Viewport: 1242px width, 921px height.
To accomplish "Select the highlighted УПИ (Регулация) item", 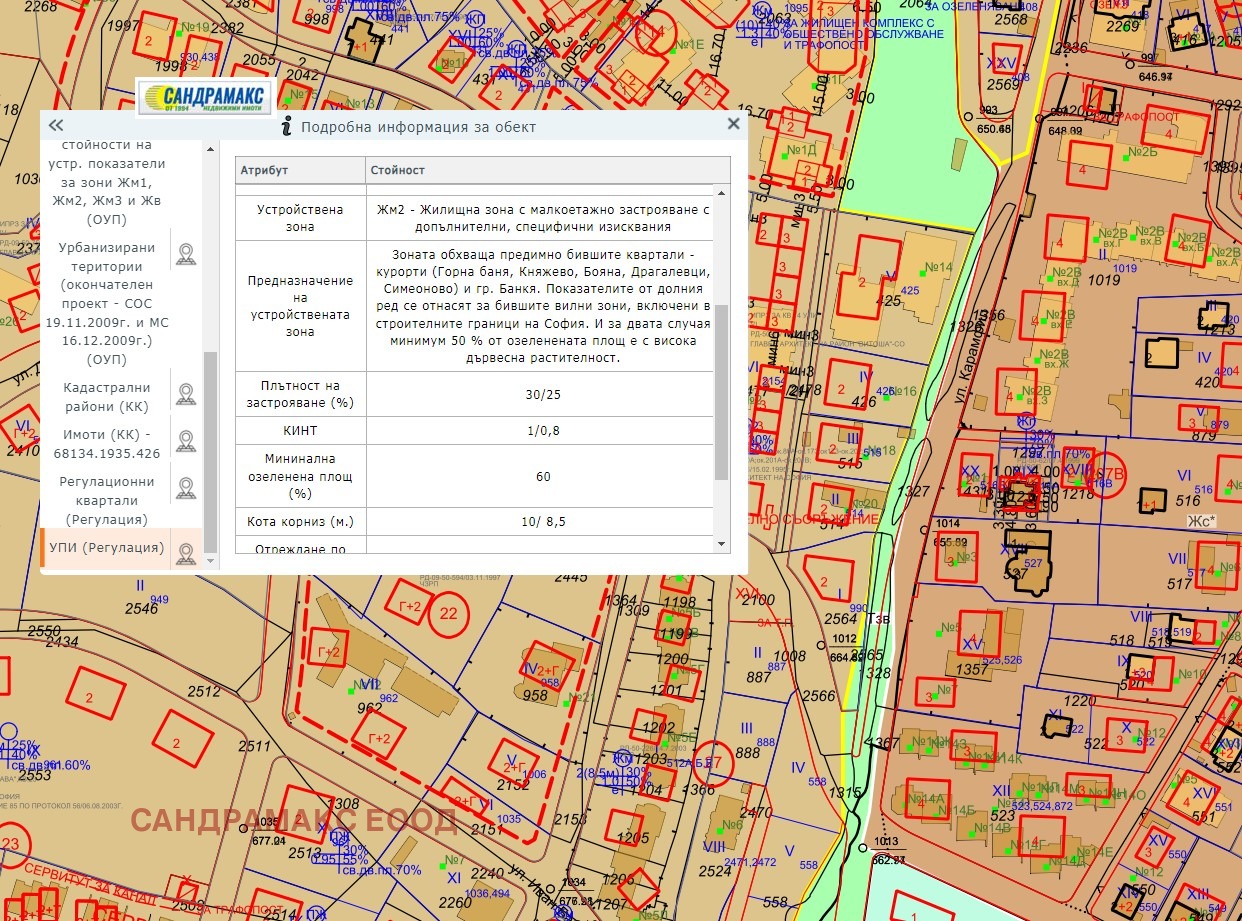I will point(106,548).
